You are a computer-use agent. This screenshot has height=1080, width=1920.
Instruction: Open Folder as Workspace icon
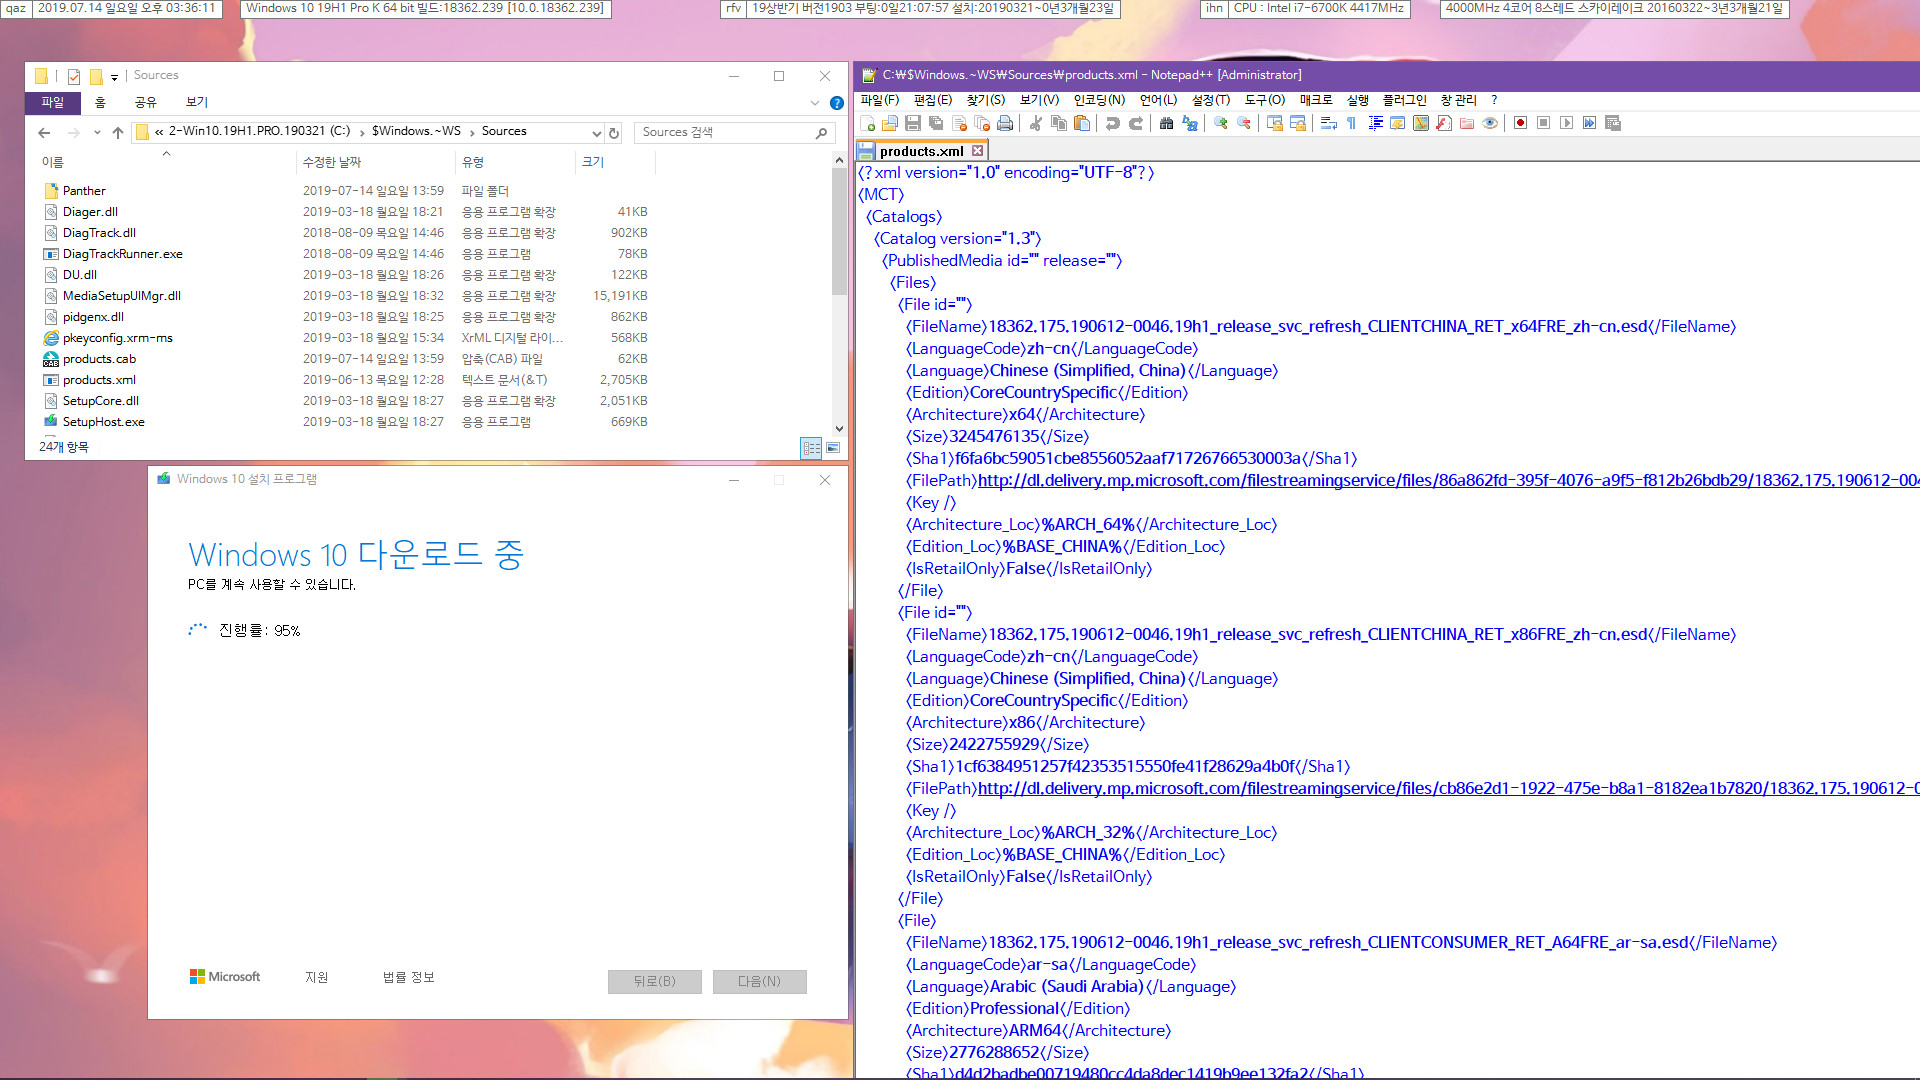coord(1467,123)
